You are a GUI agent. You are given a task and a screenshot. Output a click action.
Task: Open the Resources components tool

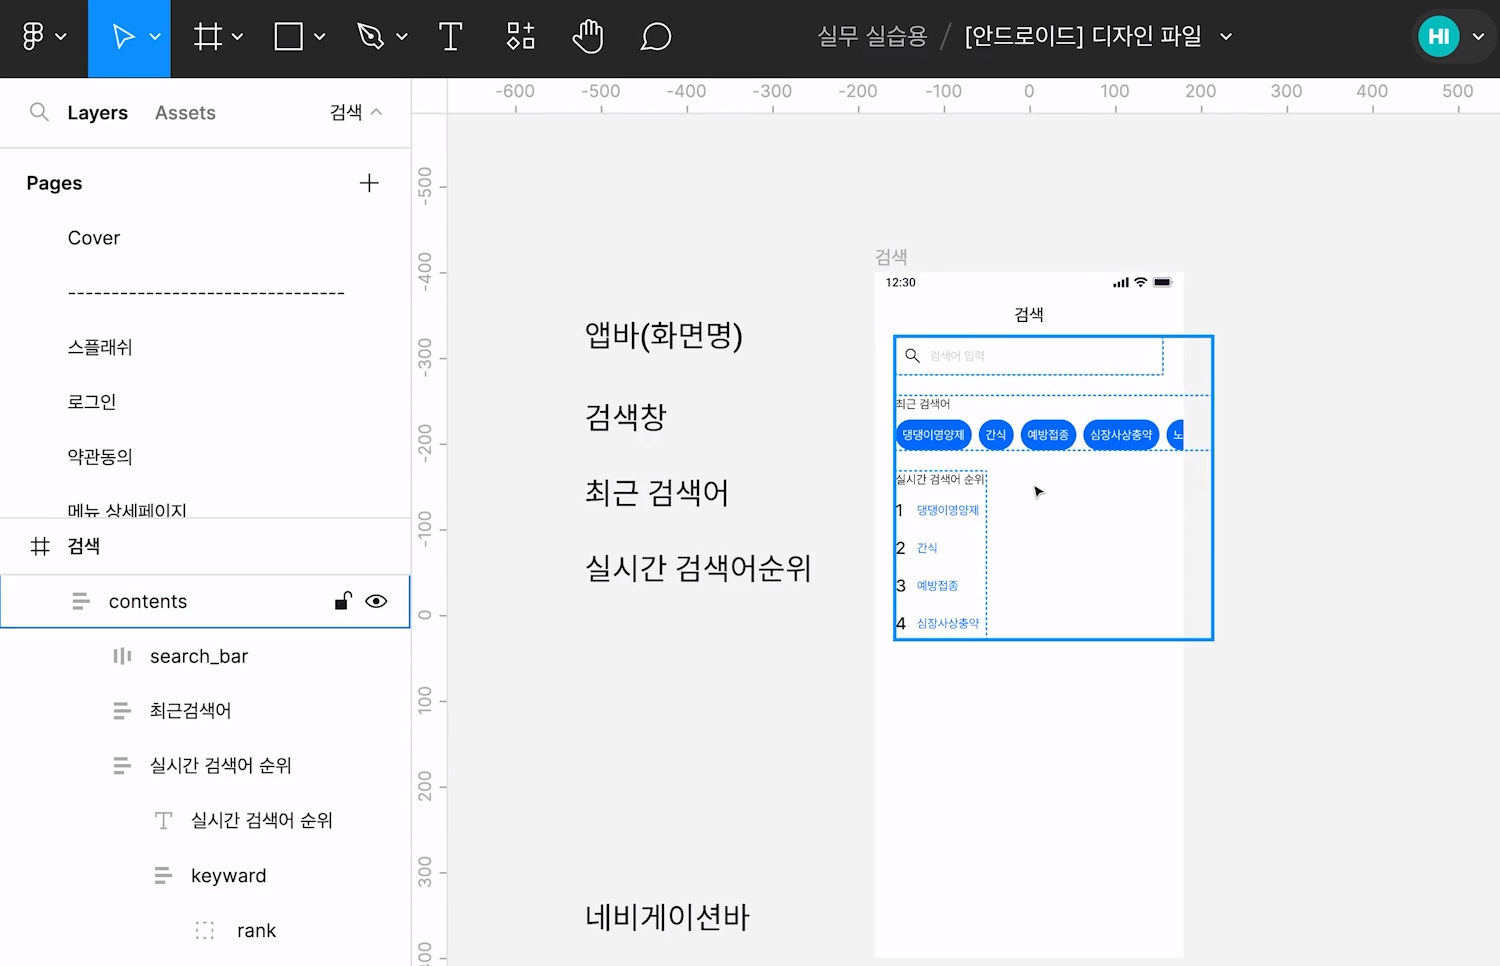point(520,37)
